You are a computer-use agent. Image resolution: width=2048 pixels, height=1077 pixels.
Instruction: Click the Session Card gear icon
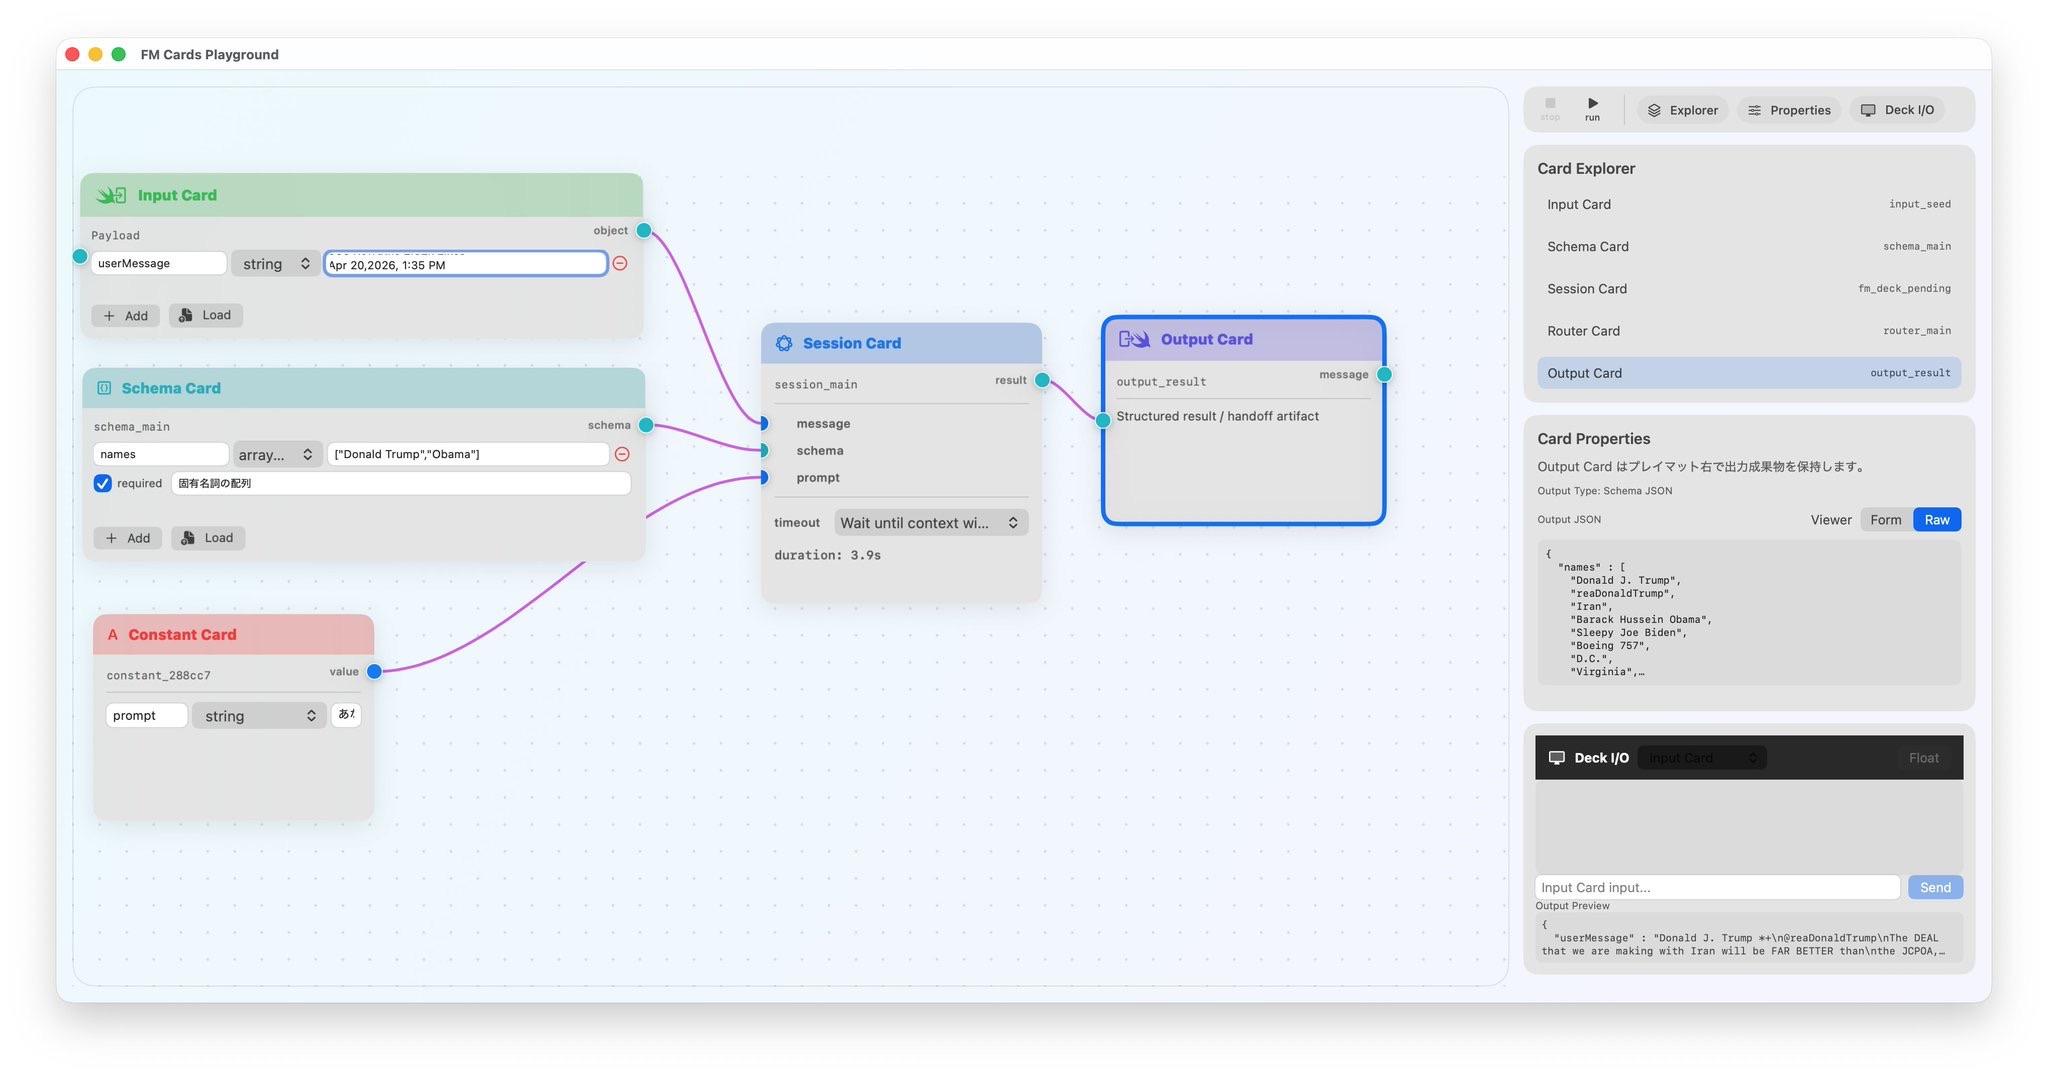[784, 343]
